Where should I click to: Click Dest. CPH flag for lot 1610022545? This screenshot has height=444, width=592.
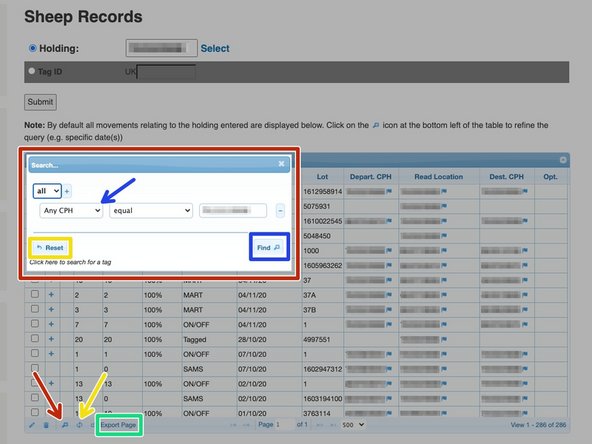(525, 221)
